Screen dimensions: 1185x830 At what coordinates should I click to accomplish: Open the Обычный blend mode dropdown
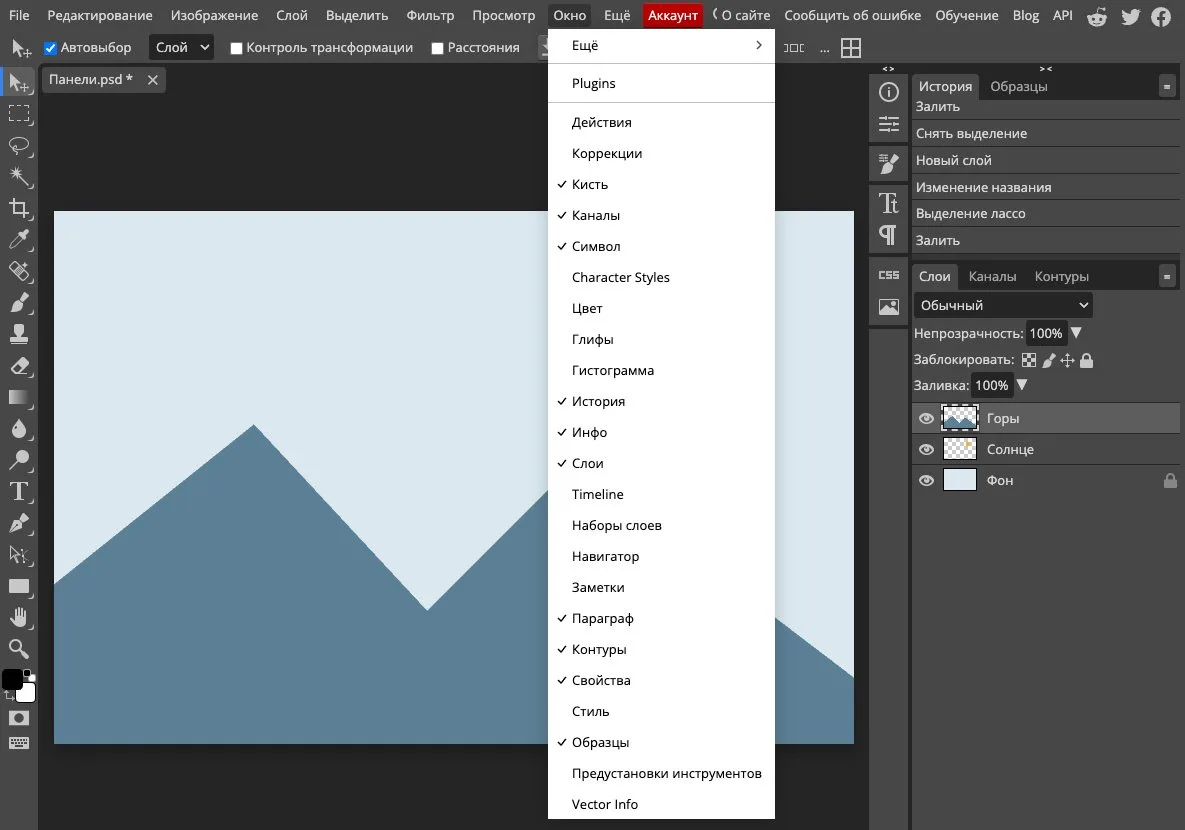point(1003,305)
